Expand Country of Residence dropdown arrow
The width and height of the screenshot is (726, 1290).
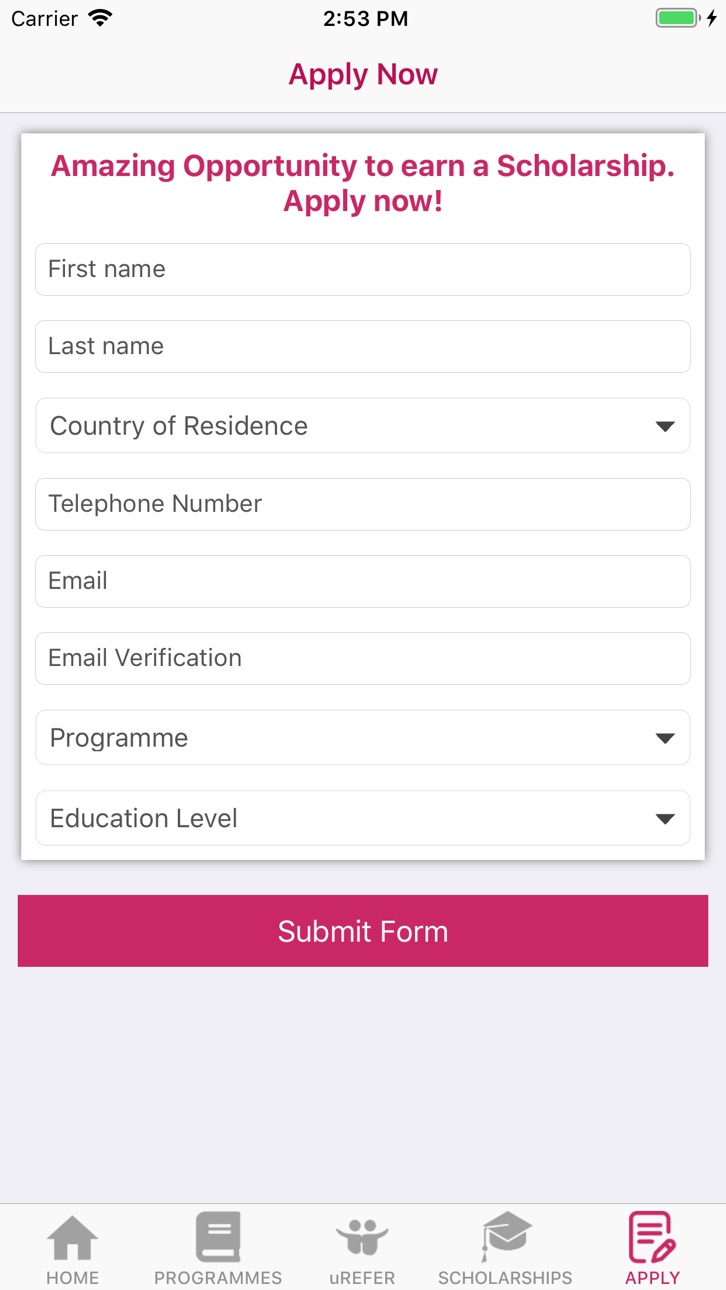[x=665, y=427]
